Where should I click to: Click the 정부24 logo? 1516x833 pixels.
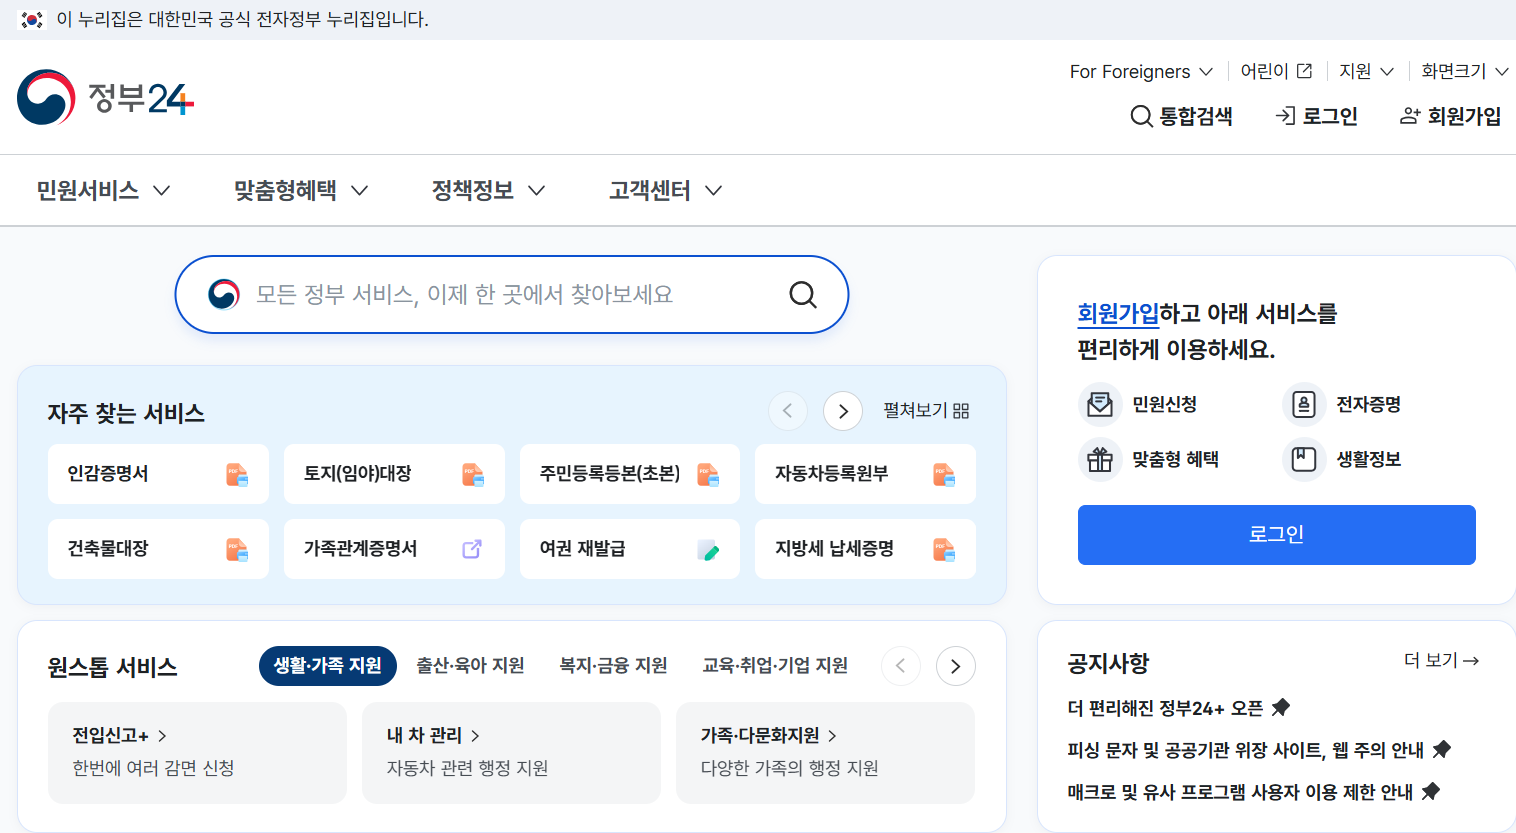[104, 98]
